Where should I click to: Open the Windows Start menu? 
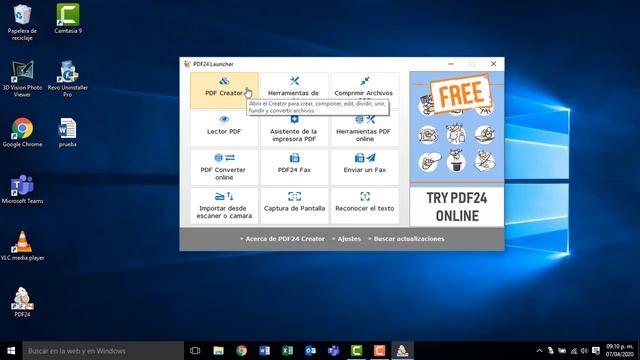pyautogui.click(x=11, y=351)
